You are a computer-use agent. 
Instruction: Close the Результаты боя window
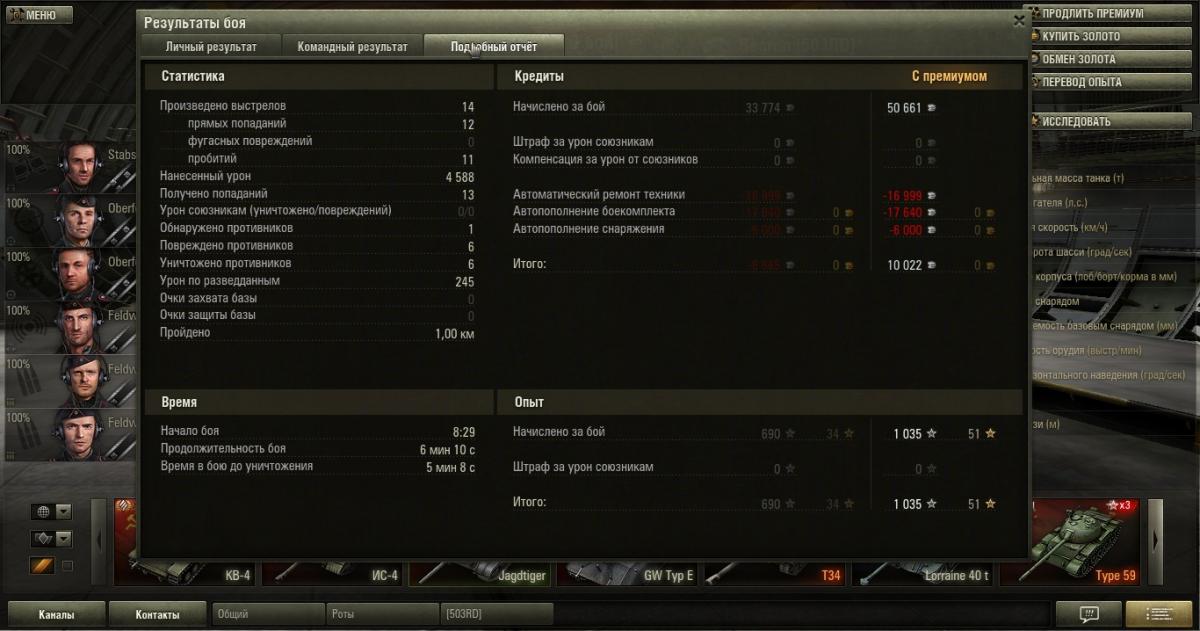tap(1019, 20)
